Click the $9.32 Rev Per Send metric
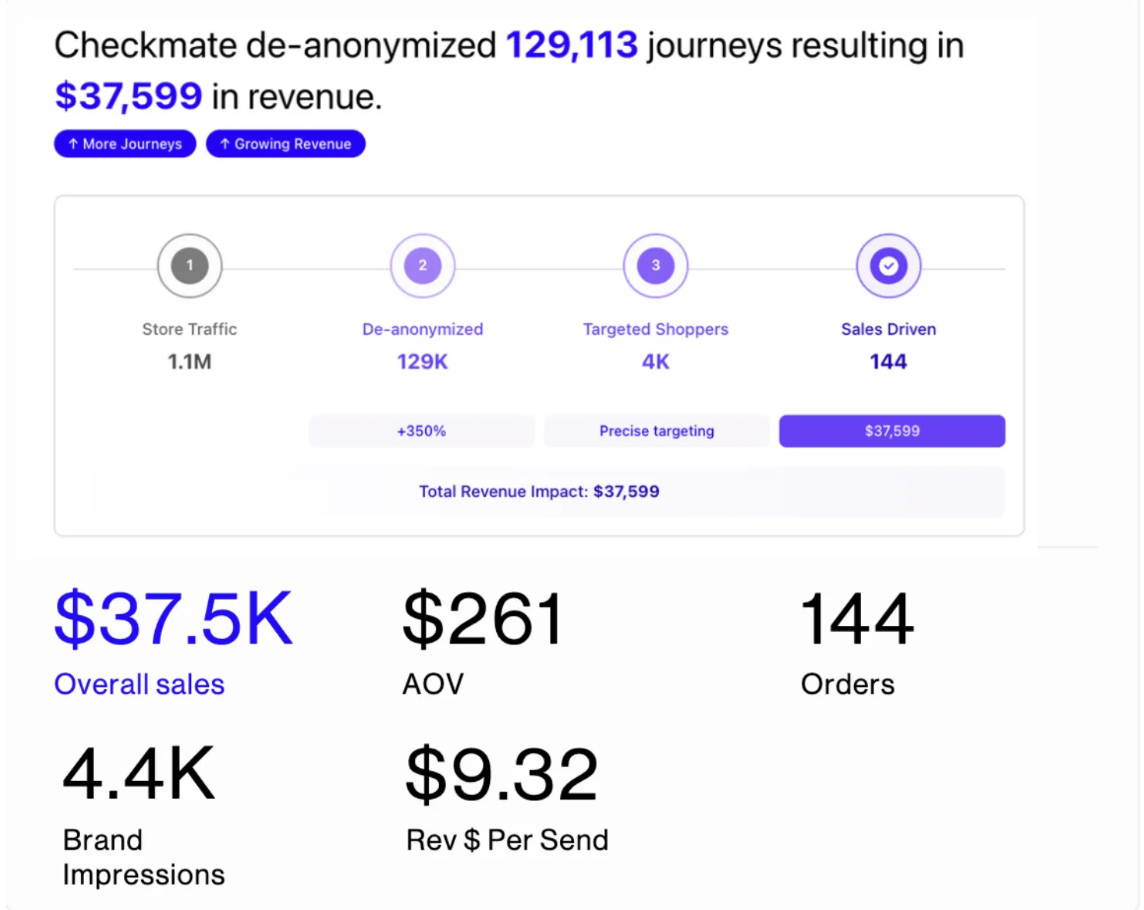 [x=501, y=776]
